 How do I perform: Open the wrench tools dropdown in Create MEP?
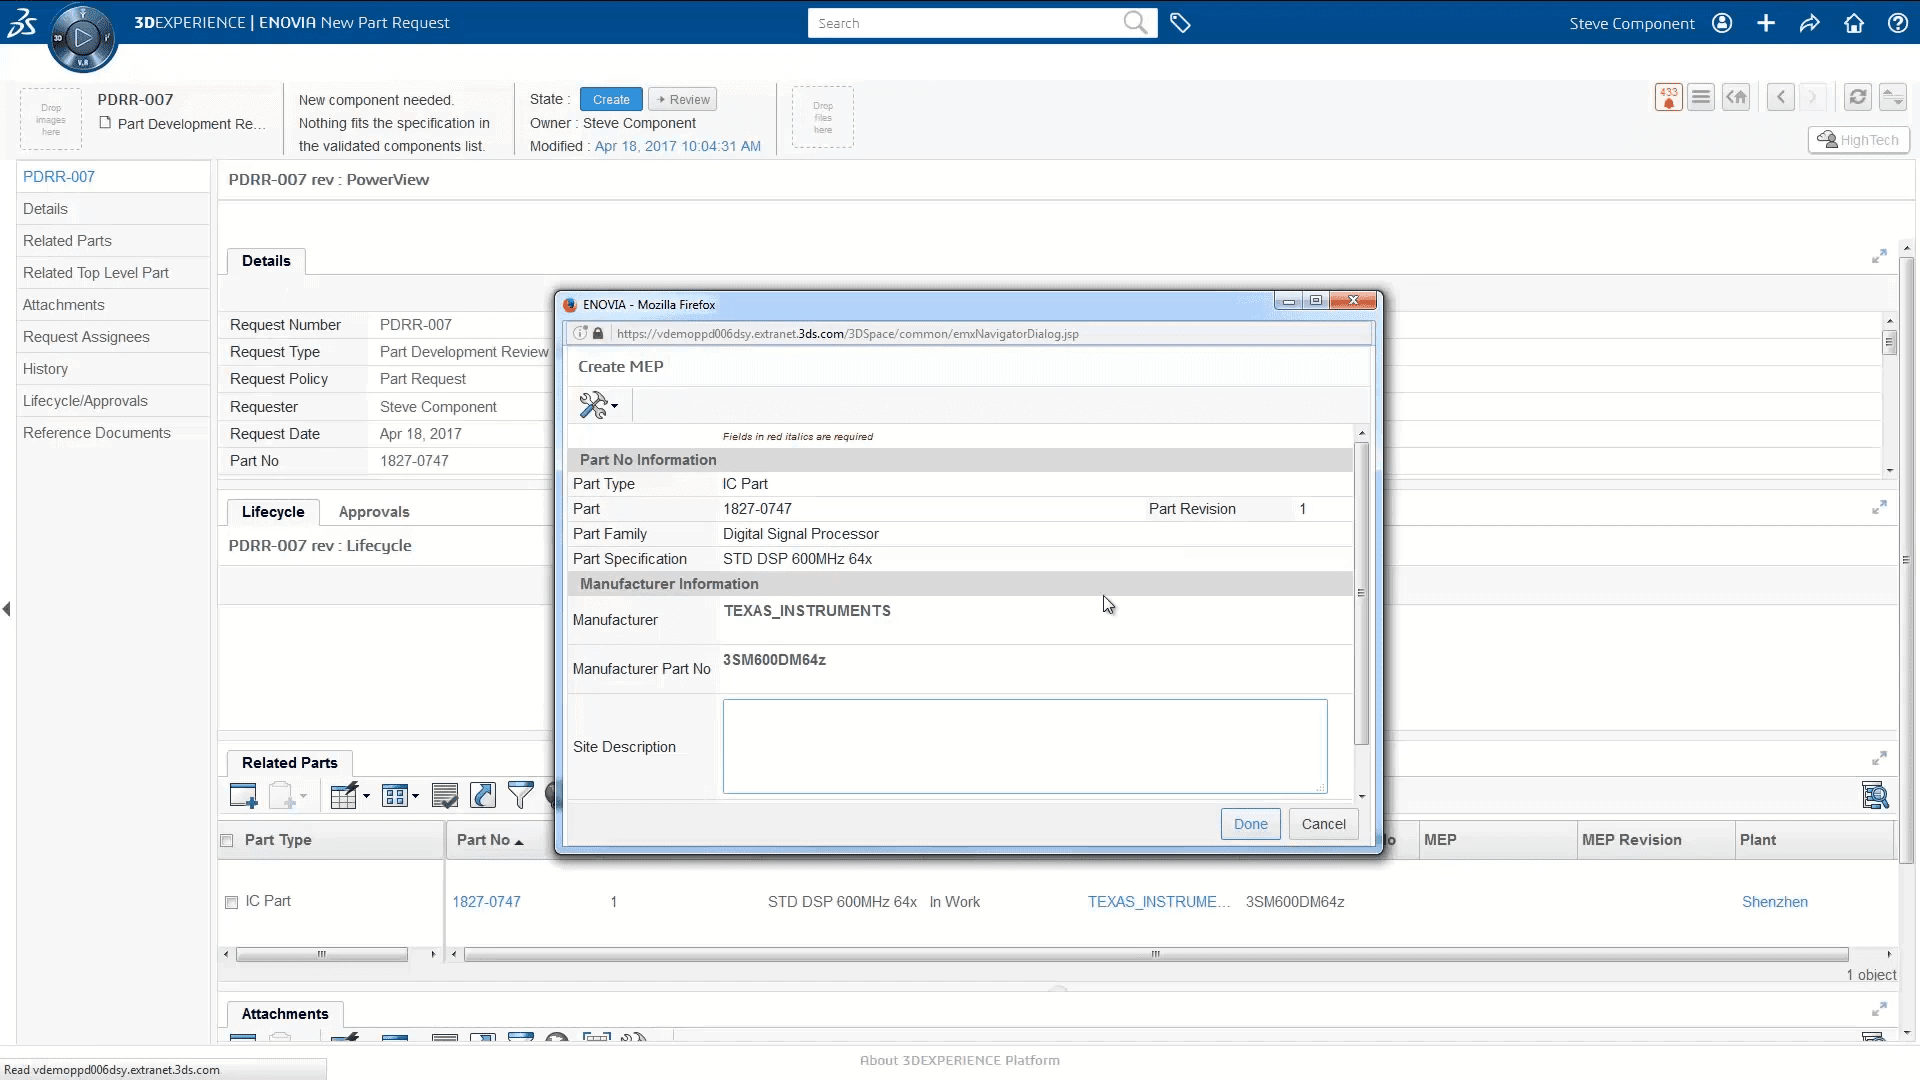(x=598, y=405)
